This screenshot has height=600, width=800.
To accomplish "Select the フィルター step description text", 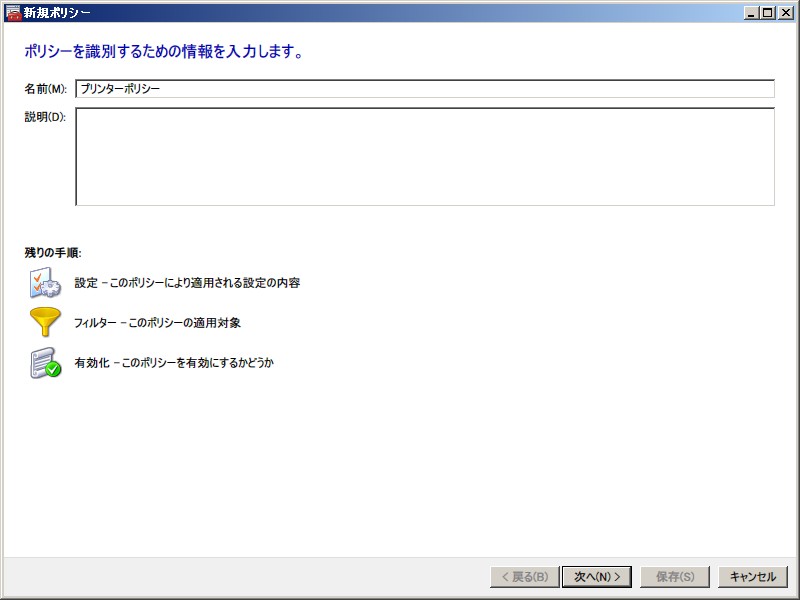I will click(157, 323).
